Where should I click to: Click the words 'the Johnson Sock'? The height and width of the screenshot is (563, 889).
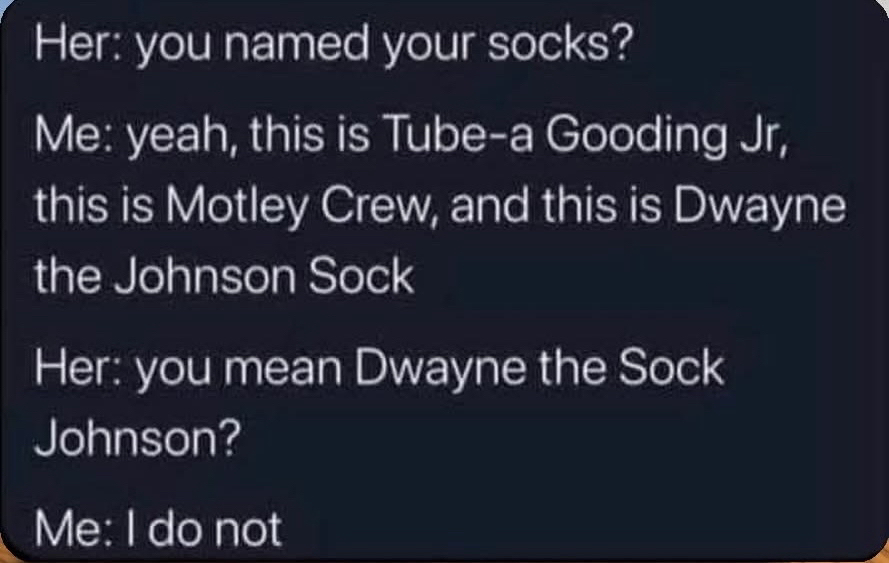(225, 276)
